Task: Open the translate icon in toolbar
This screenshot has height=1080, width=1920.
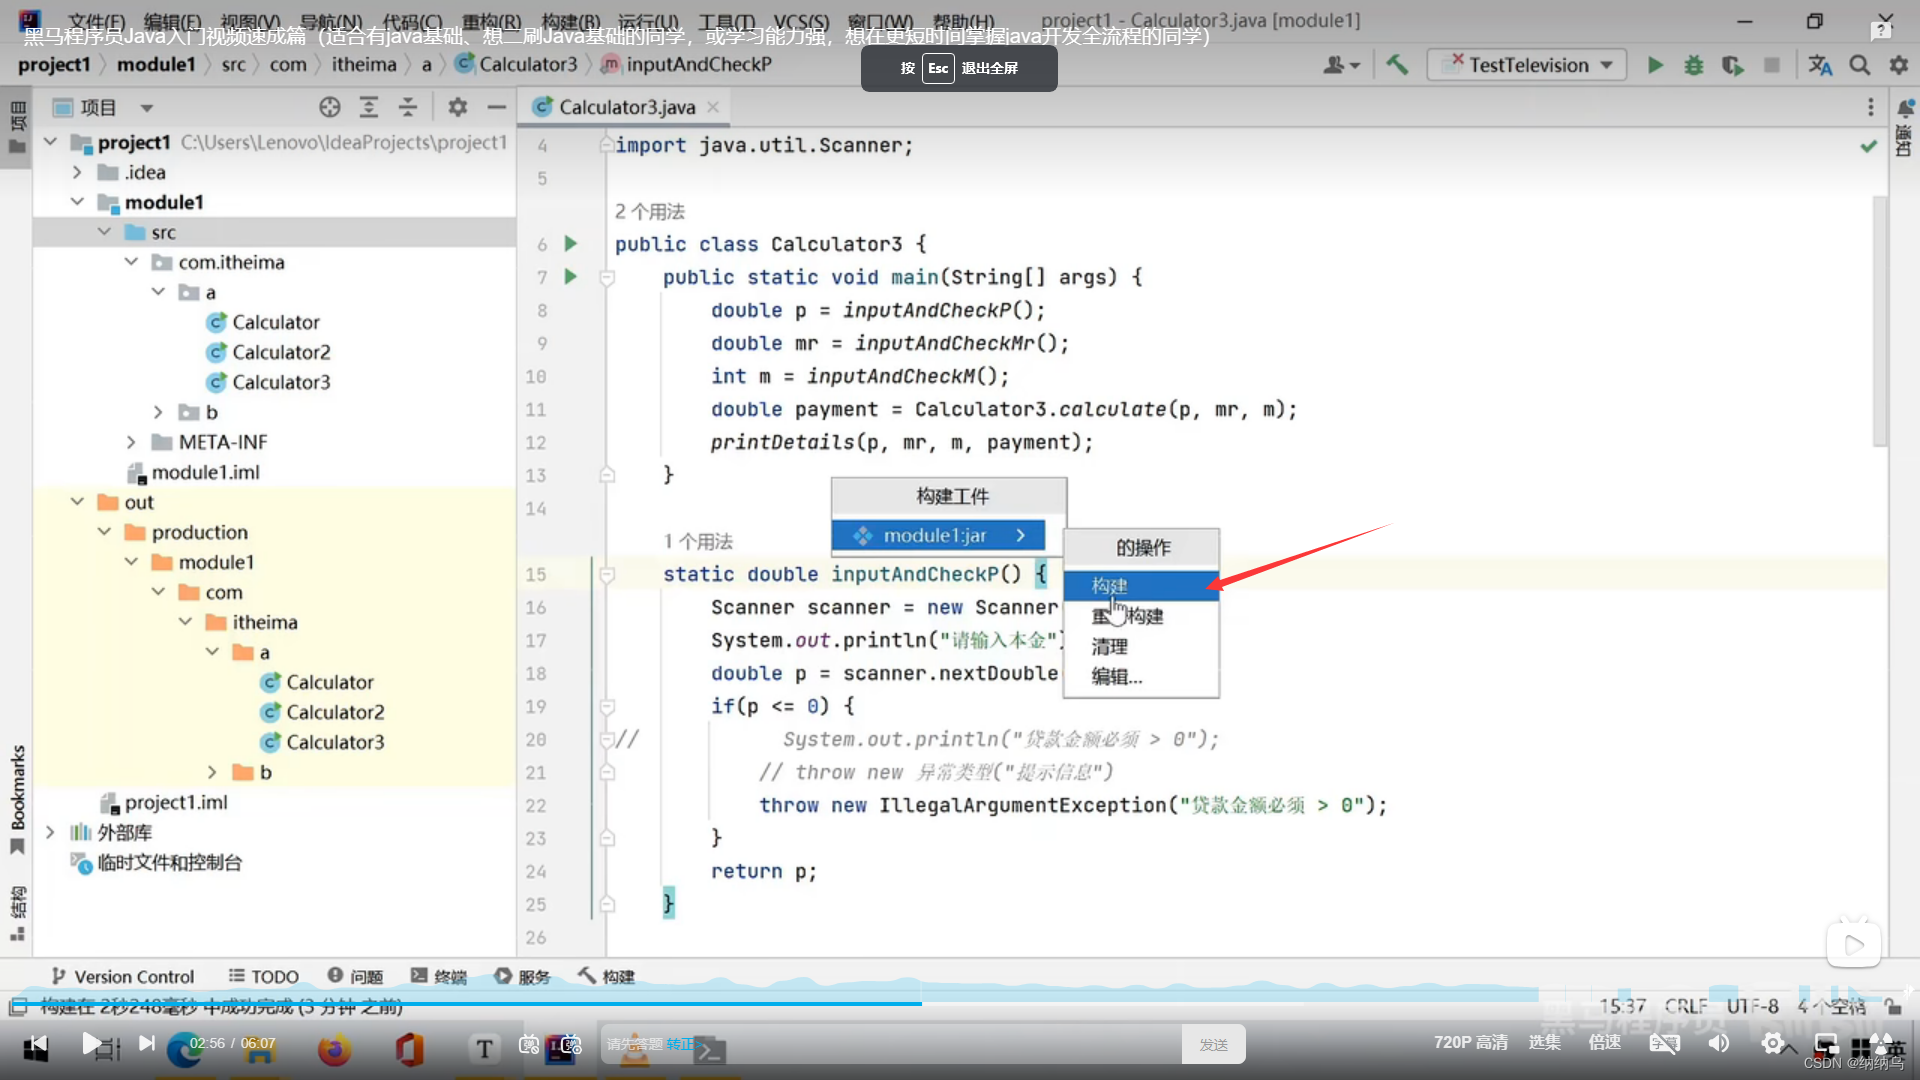Action: 1820,65
